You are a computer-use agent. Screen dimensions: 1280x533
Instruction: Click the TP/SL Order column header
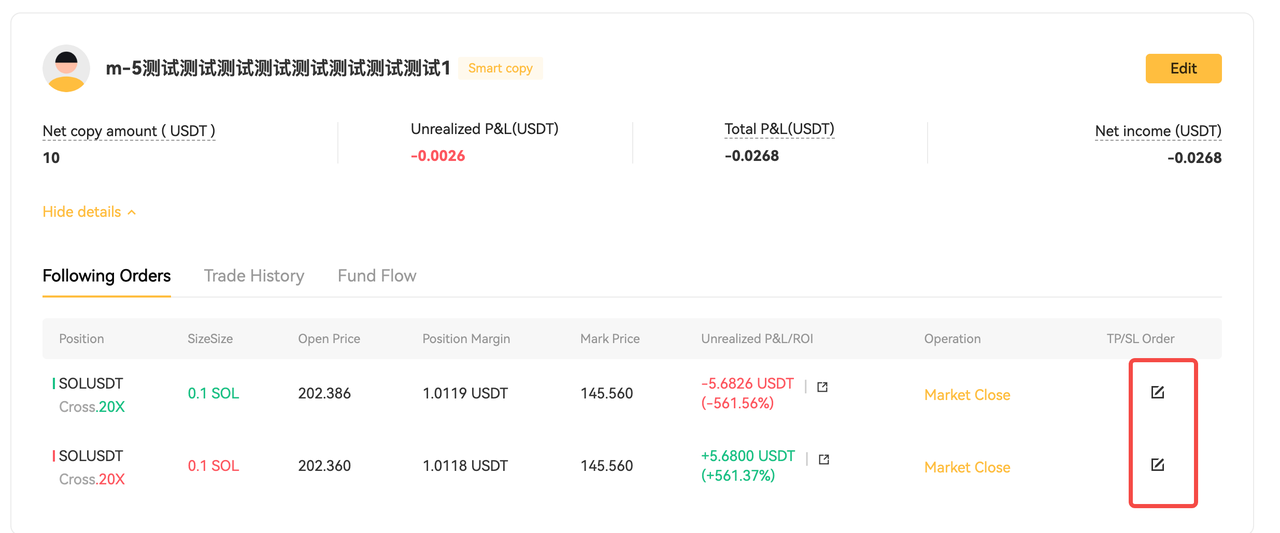coord(1133,339)
